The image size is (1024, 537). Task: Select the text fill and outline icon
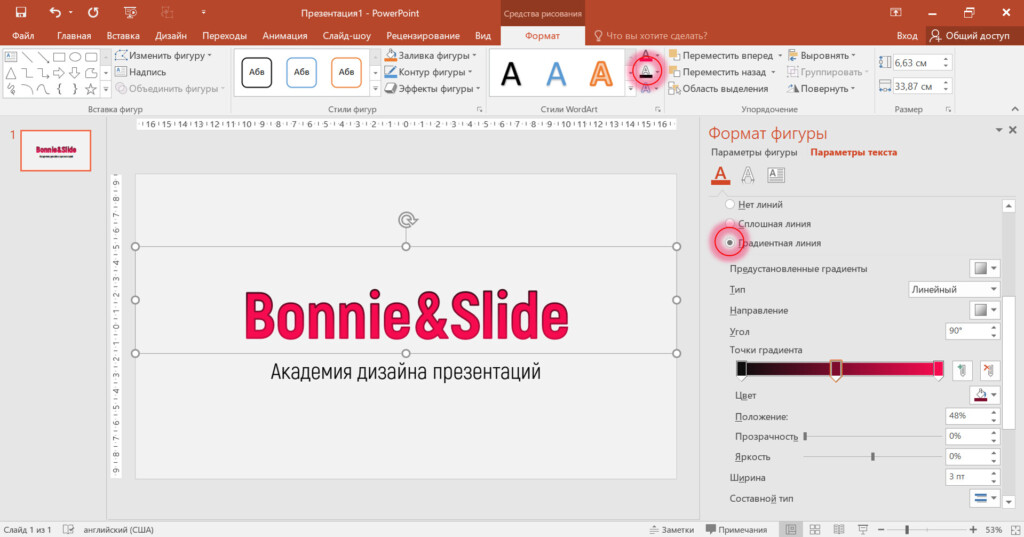point(720,176)
